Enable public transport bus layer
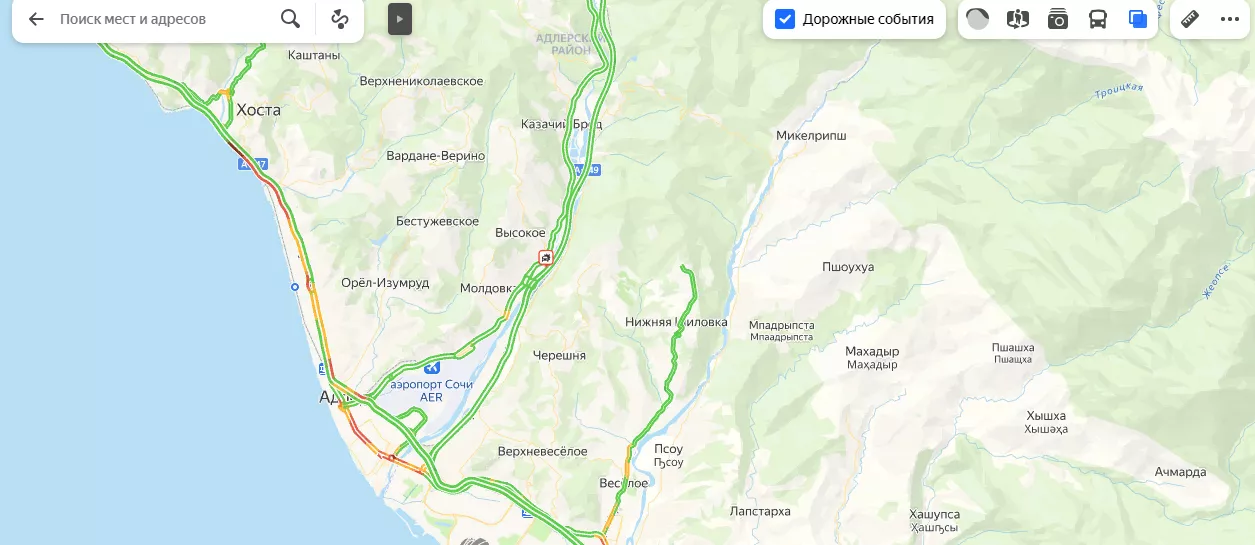The width and height of the screenshot is (1255, 545). (x=1097, y=19)
